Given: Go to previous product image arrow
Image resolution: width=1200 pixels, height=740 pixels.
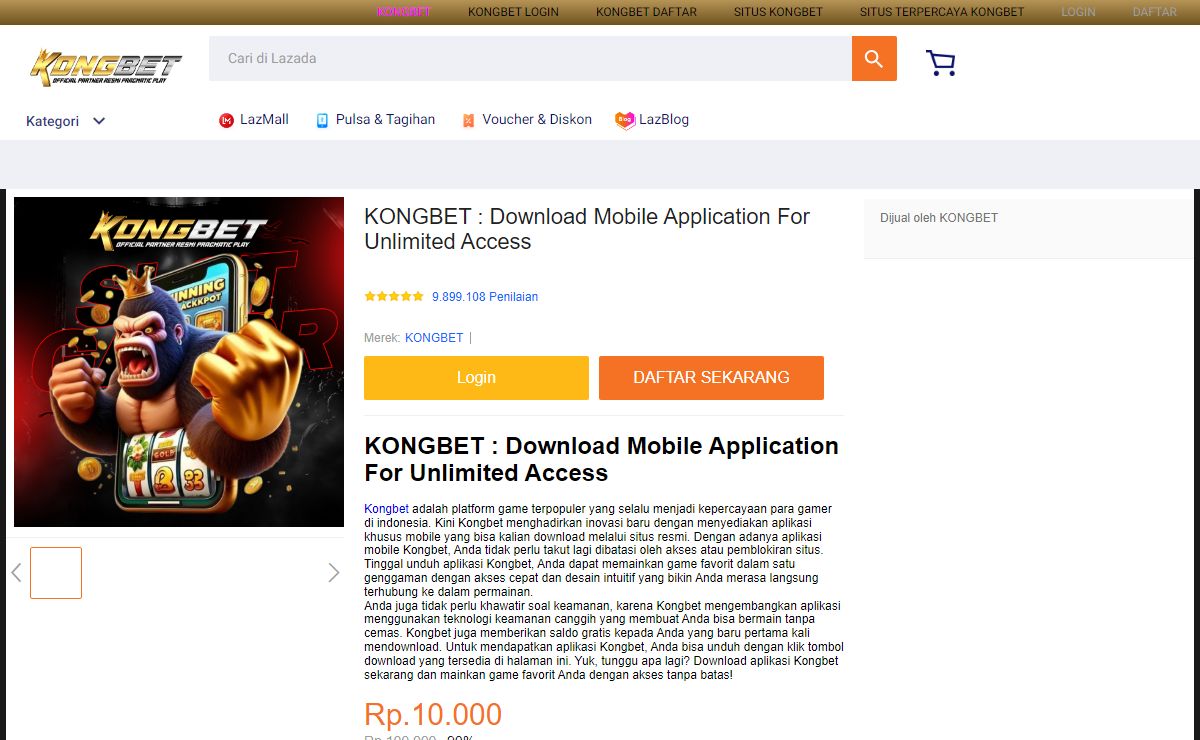Looking at the screenshot, I should 16,573.
